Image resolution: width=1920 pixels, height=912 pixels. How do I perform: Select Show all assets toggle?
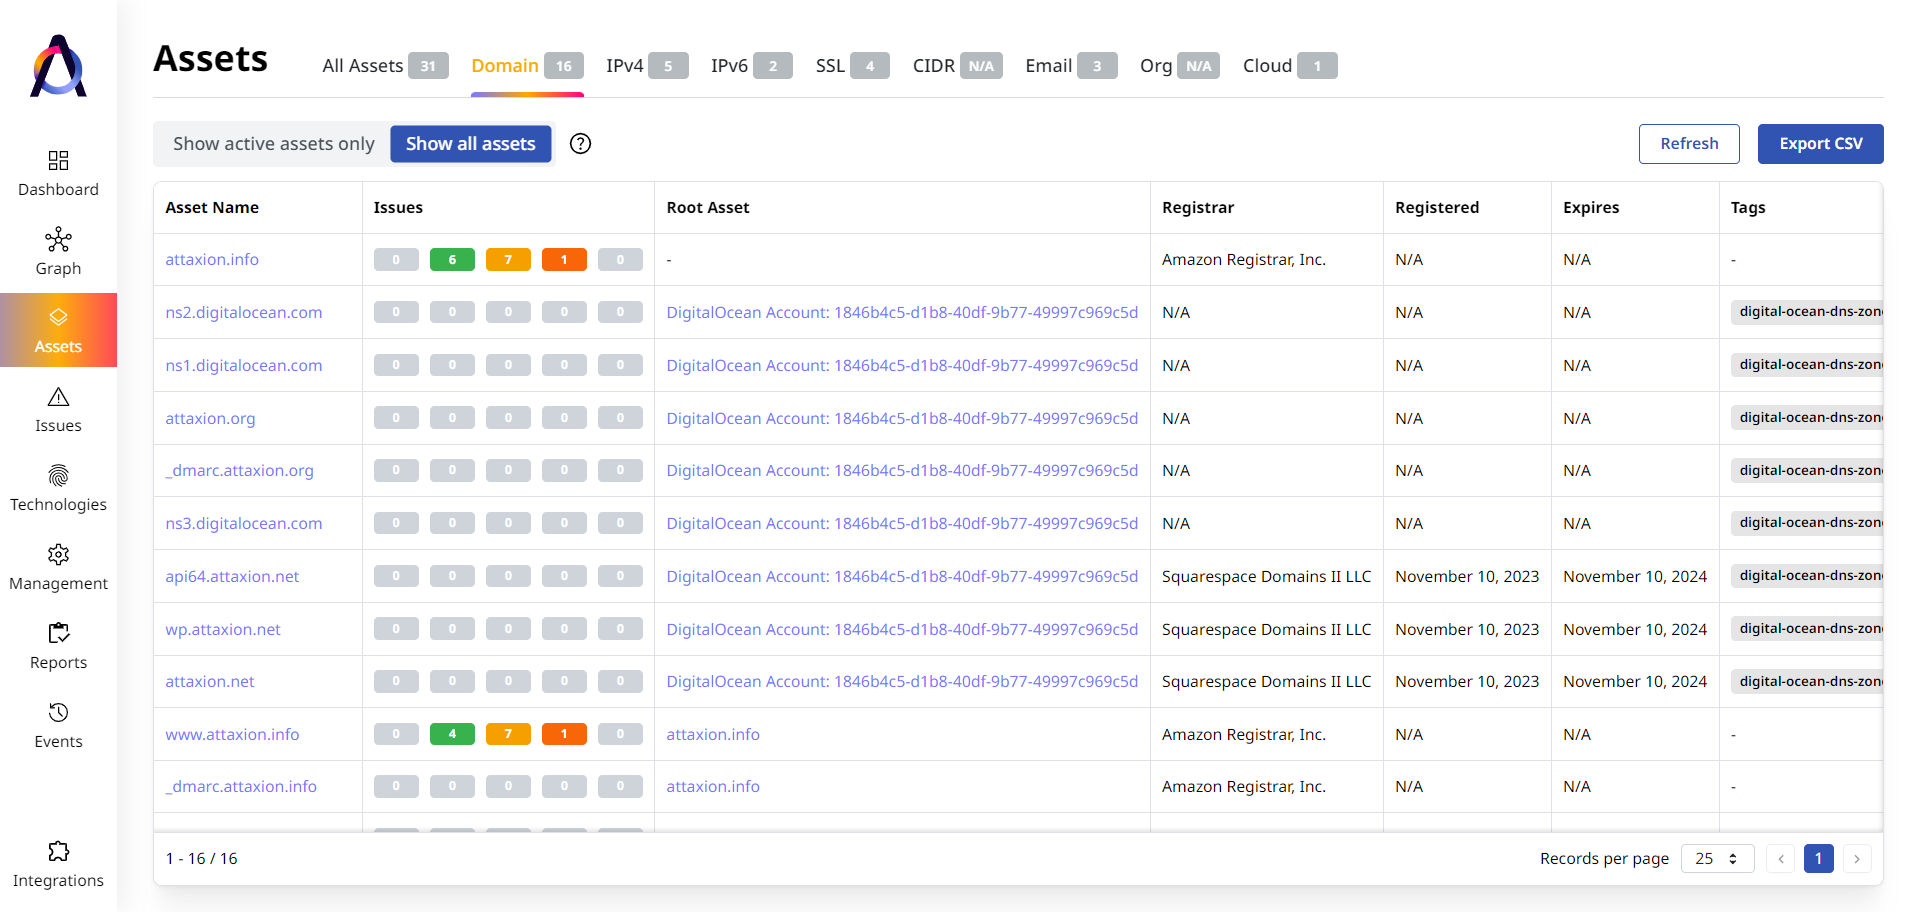click(470, 144)
